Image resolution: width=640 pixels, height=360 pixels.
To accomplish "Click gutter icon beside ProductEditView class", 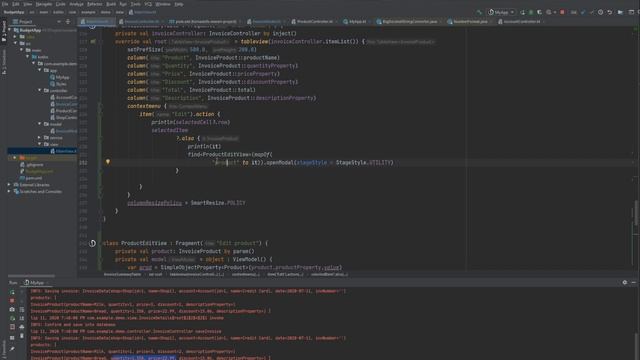I will click(x=93, y=243).
